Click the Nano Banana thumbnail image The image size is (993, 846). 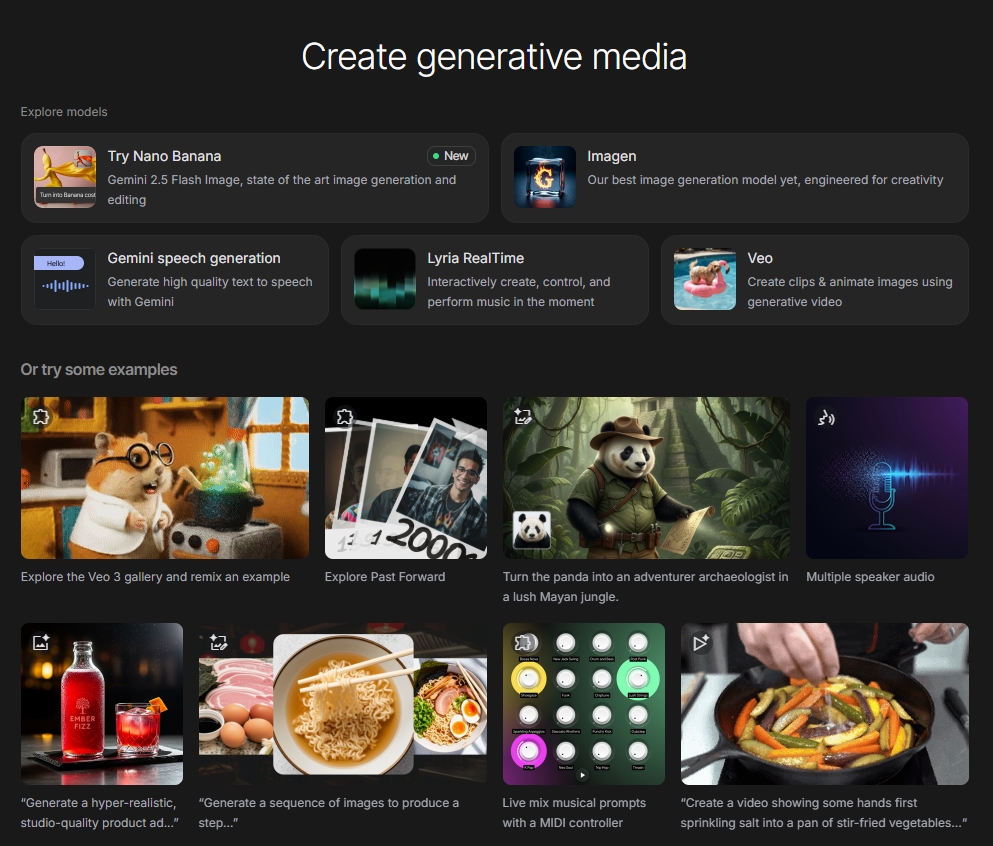coord(65,177)
